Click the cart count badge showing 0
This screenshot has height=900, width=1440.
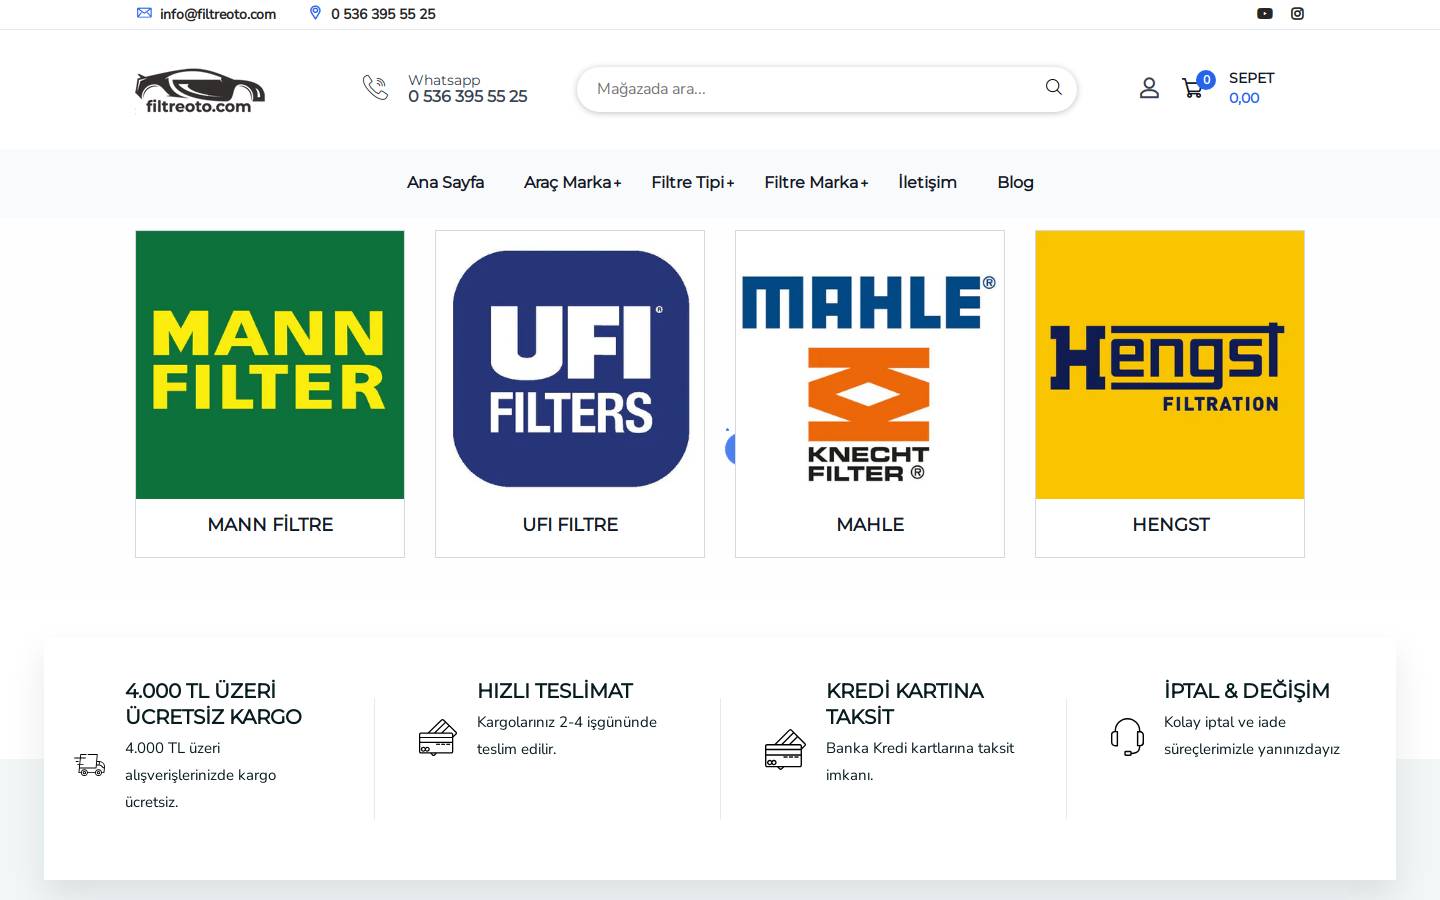(x=1206, y=80)
